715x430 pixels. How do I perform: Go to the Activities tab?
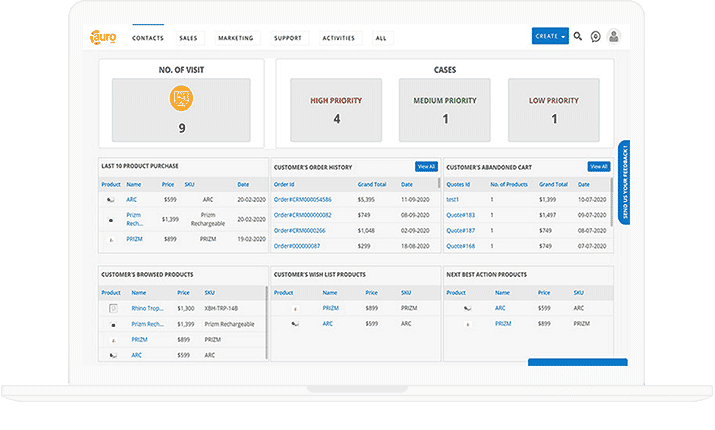(338, 38)
